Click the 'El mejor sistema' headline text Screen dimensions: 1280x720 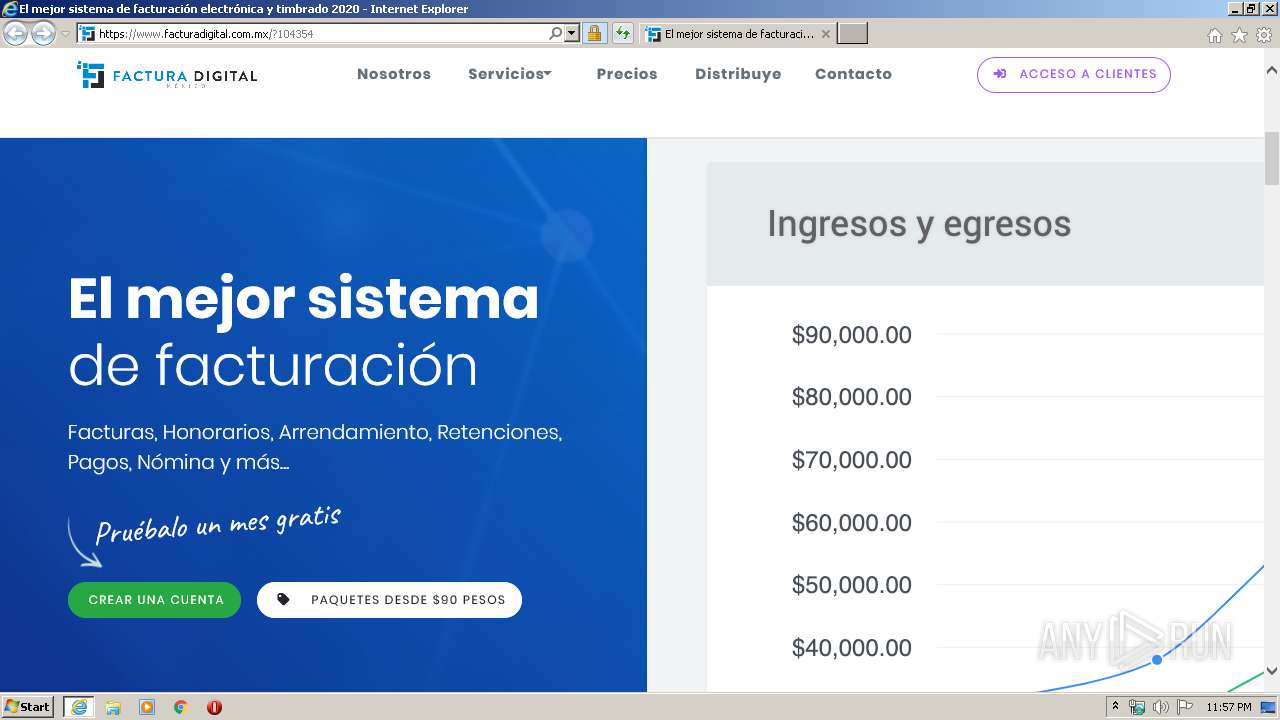(304, 299)
